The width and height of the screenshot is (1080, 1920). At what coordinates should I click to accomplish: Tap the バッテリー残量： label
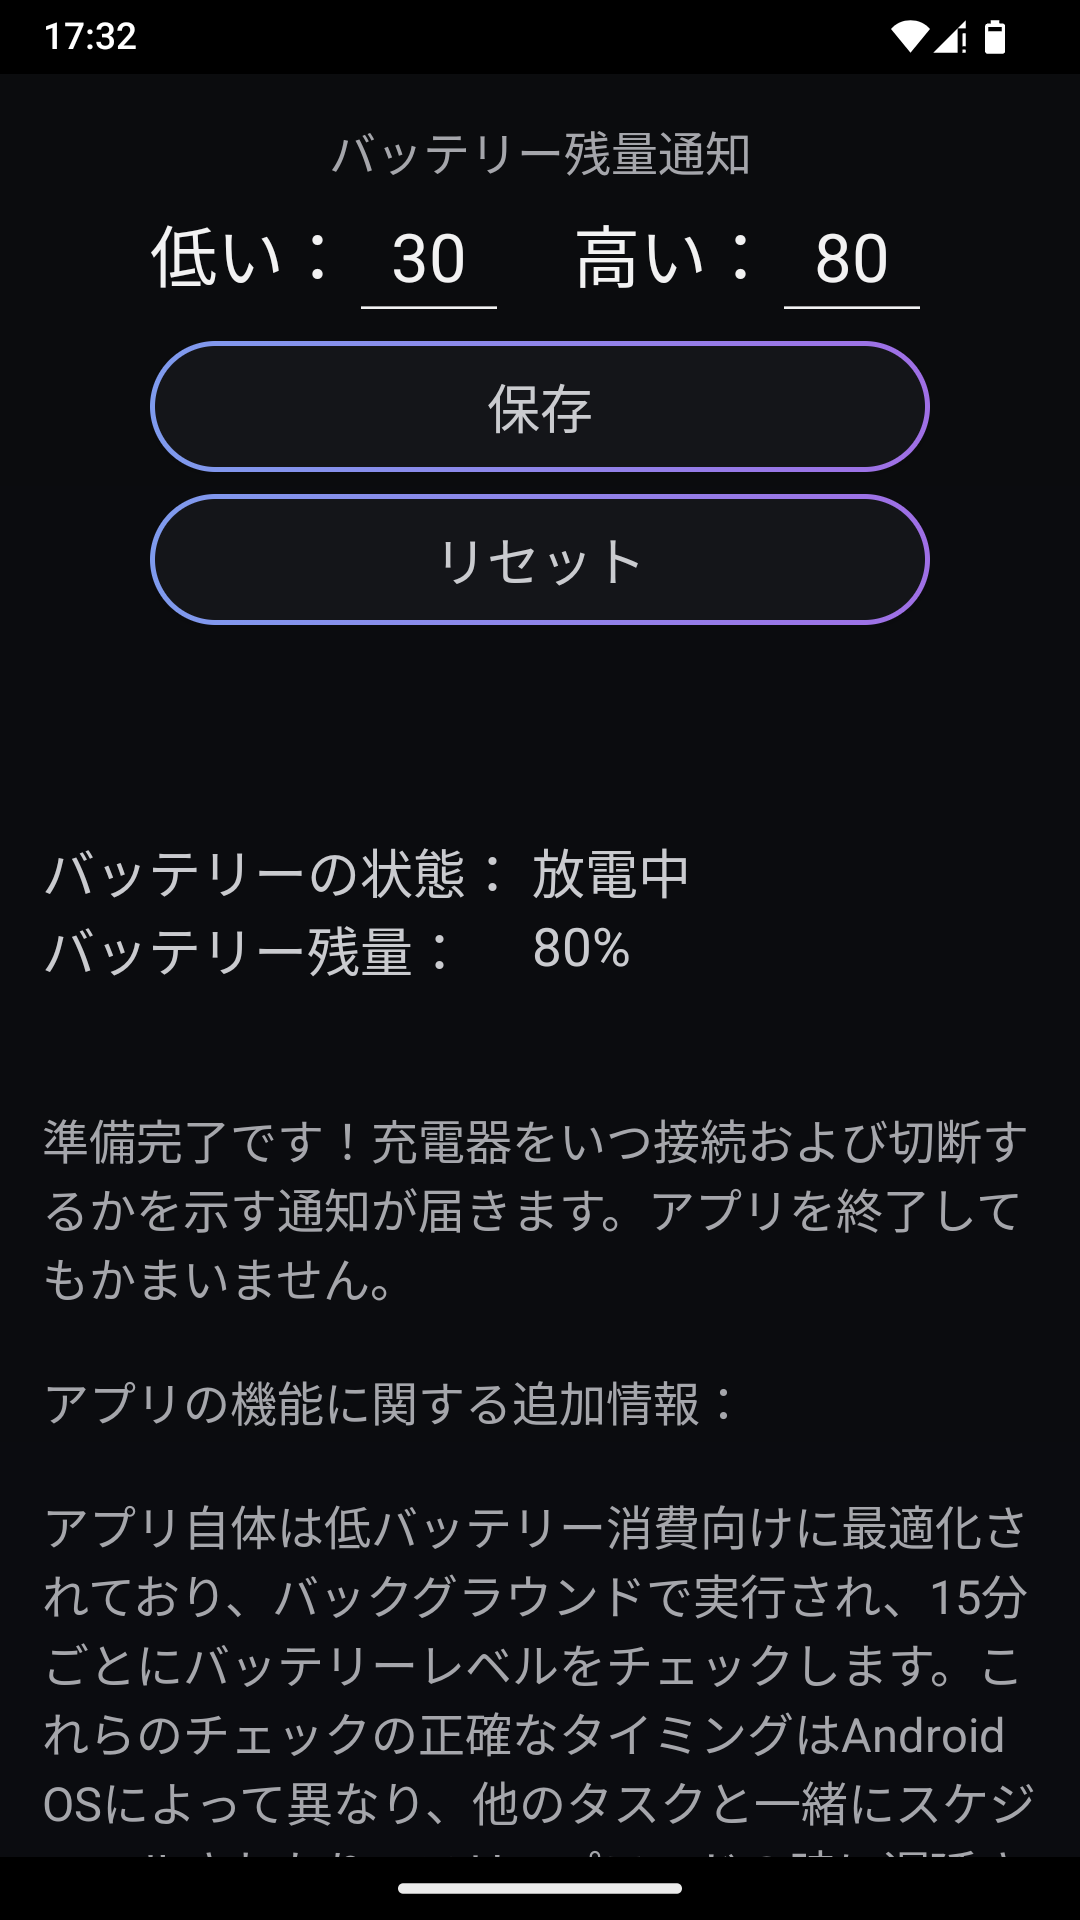click(x=250, y=950)
